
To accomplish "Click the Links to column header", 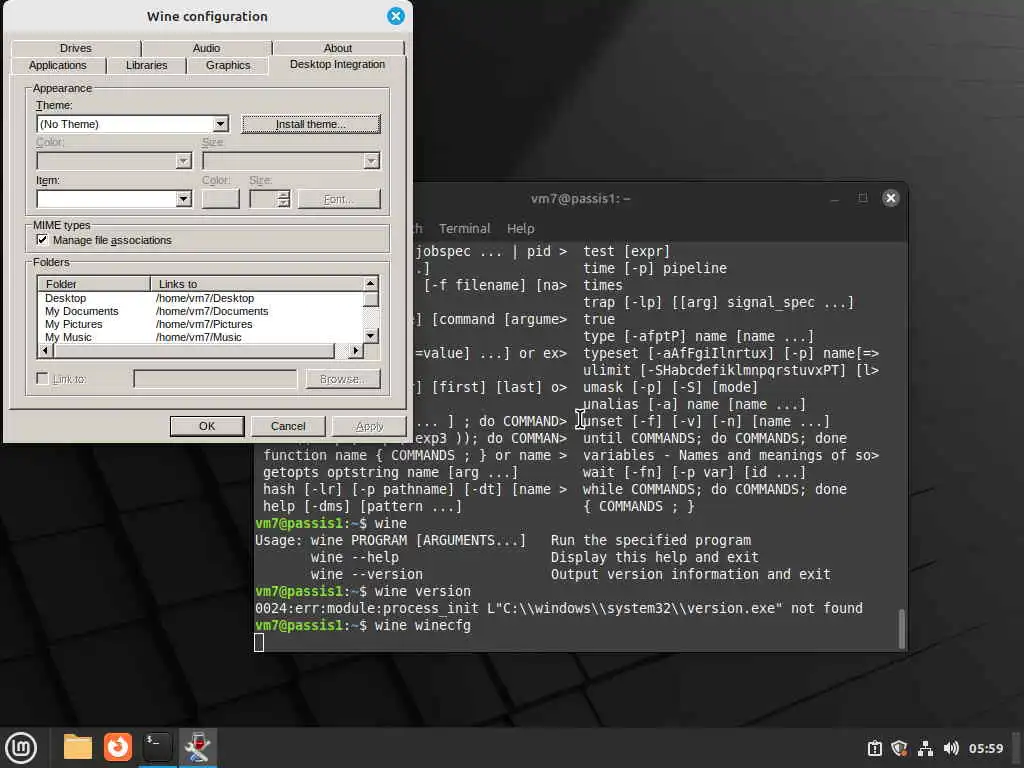I will (x=257, y=284).
